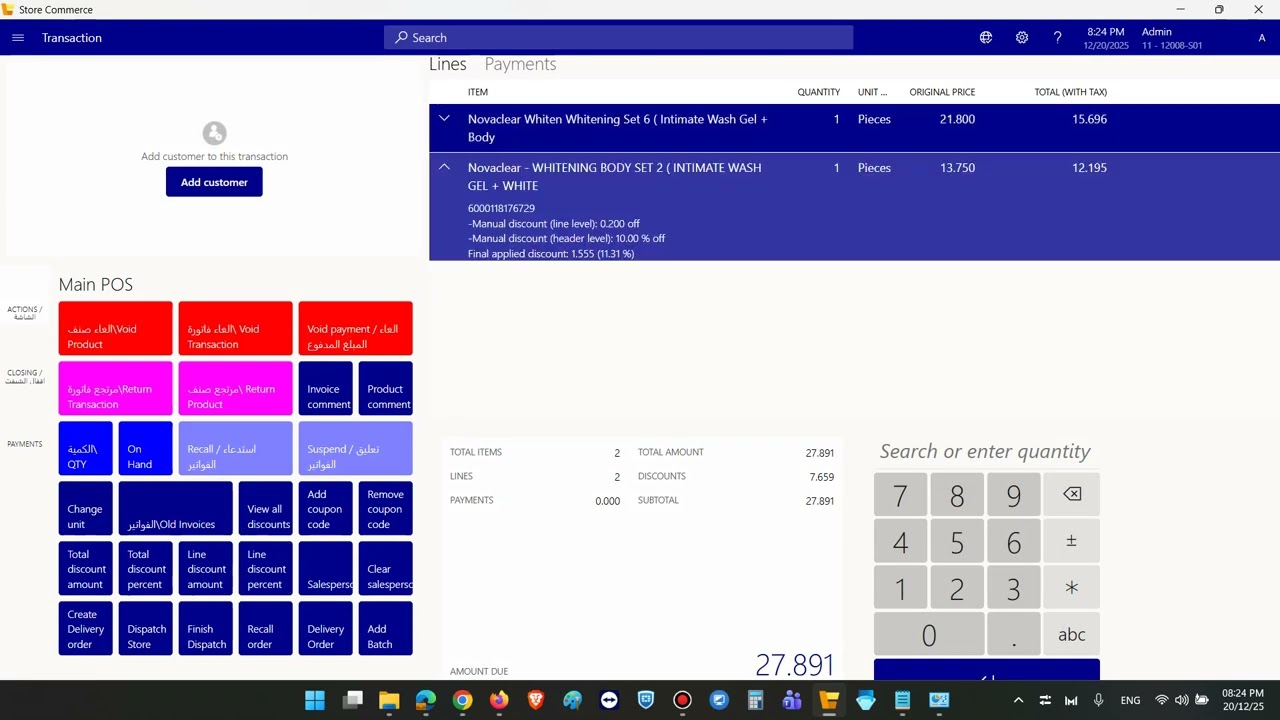Open Brave browser from taskbar
The height and width of the screenshot is (720, 1280).
536,700
